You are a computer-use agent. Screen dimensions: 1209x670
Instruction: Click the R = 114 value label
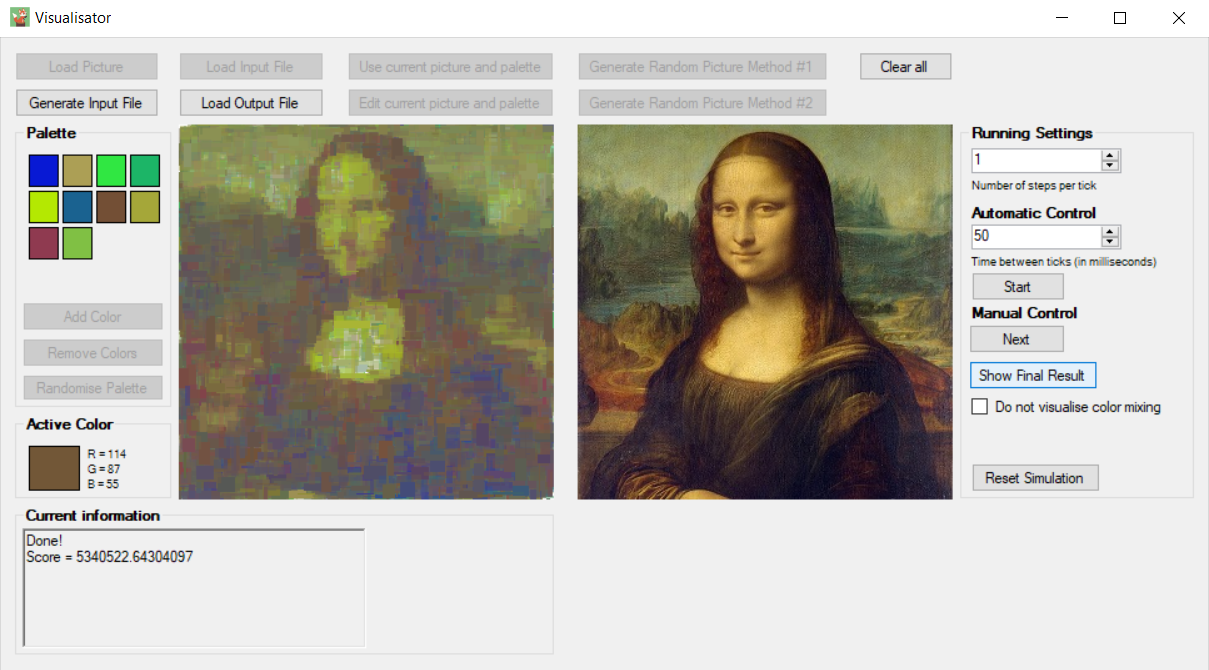pyautogui.click(x=107, y=454)
